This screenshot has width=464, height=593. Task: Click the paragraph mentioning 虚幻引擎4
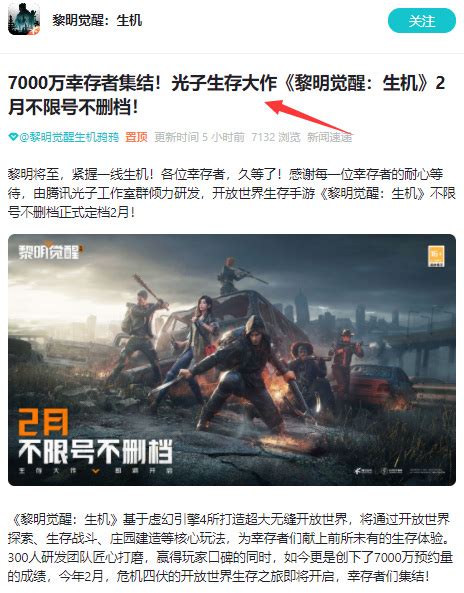(x=230, y=548)
